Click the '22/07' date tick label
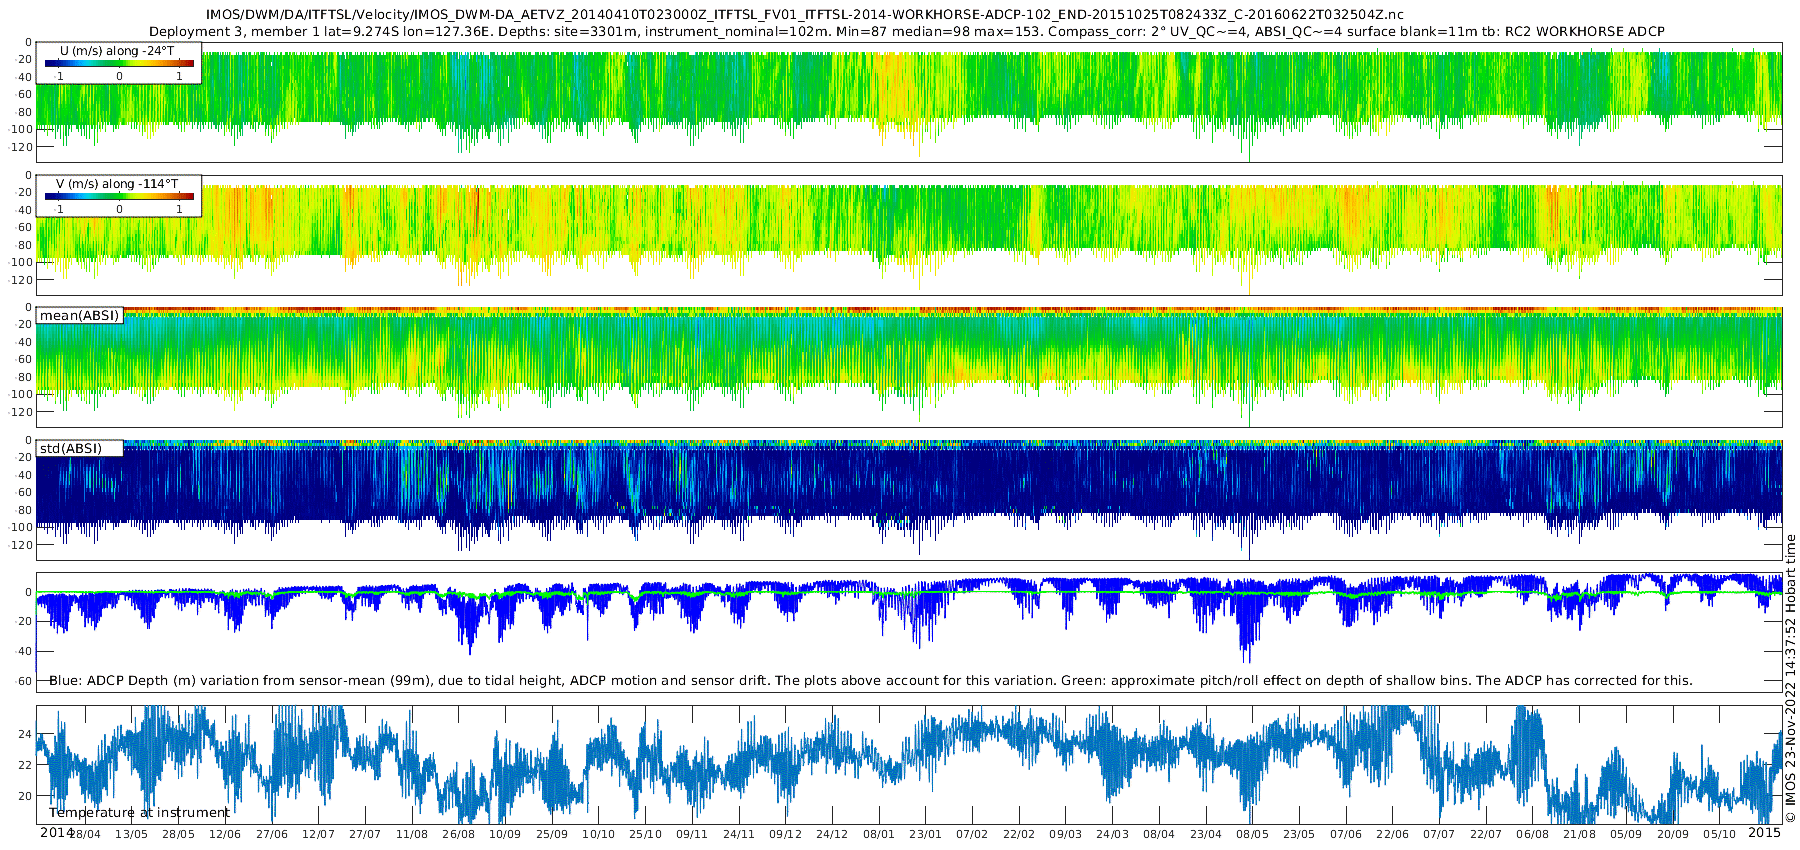This screenshot has width=1800, height=850. 1486,834
